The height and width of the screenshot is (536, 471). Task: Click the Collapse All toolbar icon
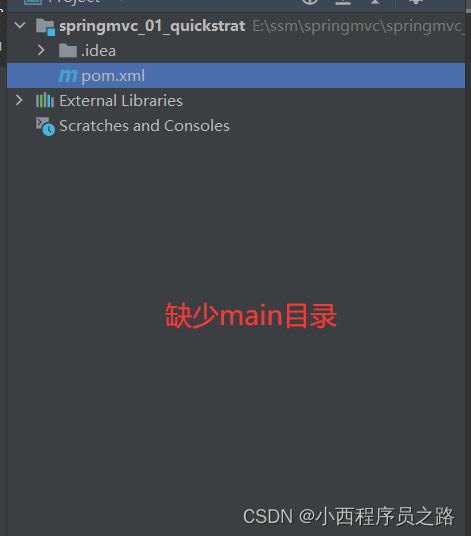(375, 2)
